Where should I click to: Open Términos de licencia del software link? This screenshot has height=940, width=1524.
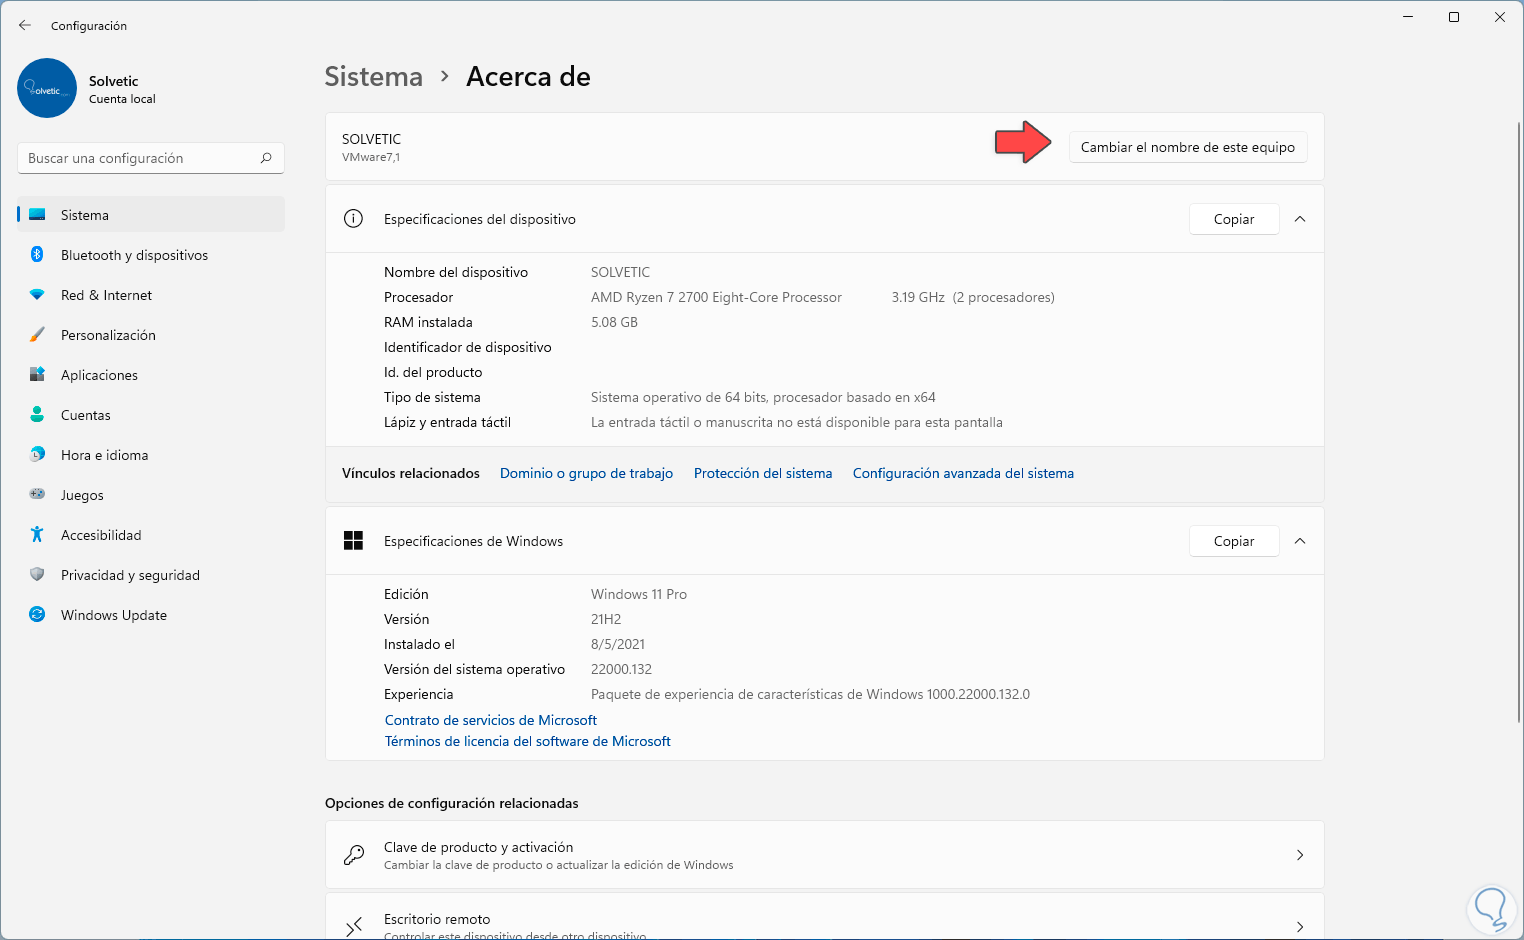[528, 741]
